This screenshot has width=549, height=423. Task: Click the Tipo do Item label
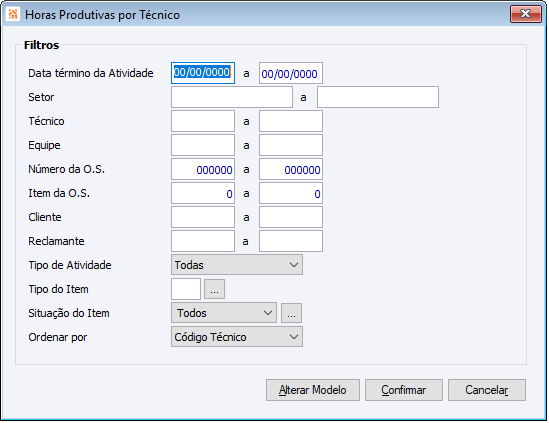point(58,289)
